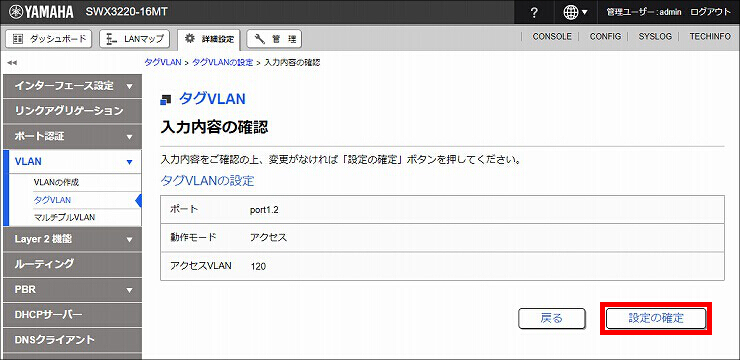This screenshot has width=740, height=360.
Task: Expand the ポート認証 menu
Action: 72,137
